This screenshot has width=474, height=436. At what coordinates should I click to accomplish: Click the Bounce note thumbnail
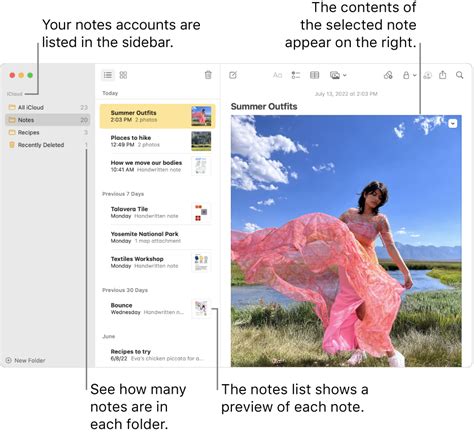click(x=201, y=309)
